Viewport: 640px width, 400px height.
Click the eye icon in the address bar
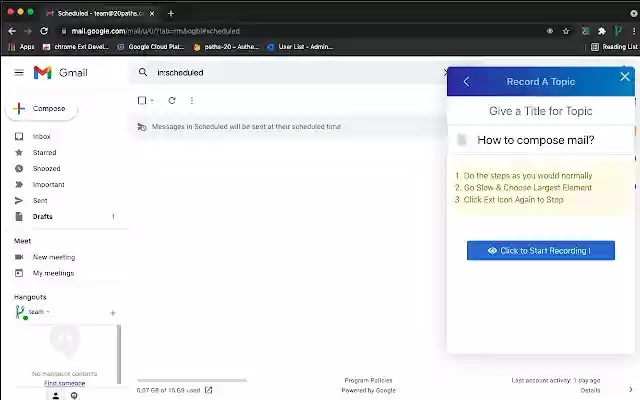tap(550, 31)
